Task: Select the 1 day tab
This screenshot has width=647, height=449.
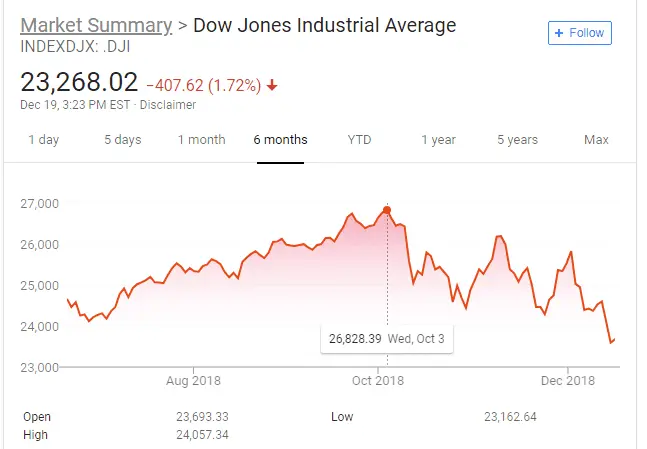Action: click(43, 140)
